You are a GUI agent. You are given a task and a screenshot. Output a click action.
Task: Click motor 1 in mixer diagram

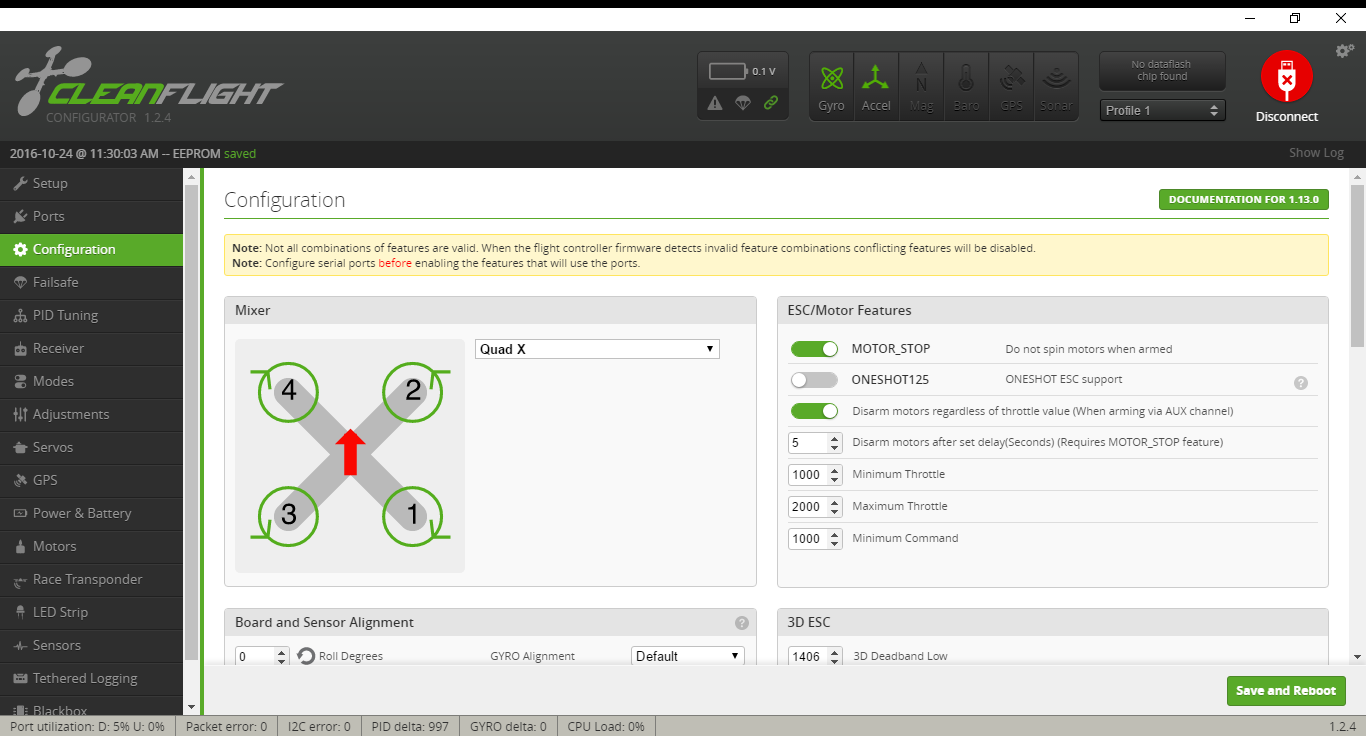(x=413, y=515)
